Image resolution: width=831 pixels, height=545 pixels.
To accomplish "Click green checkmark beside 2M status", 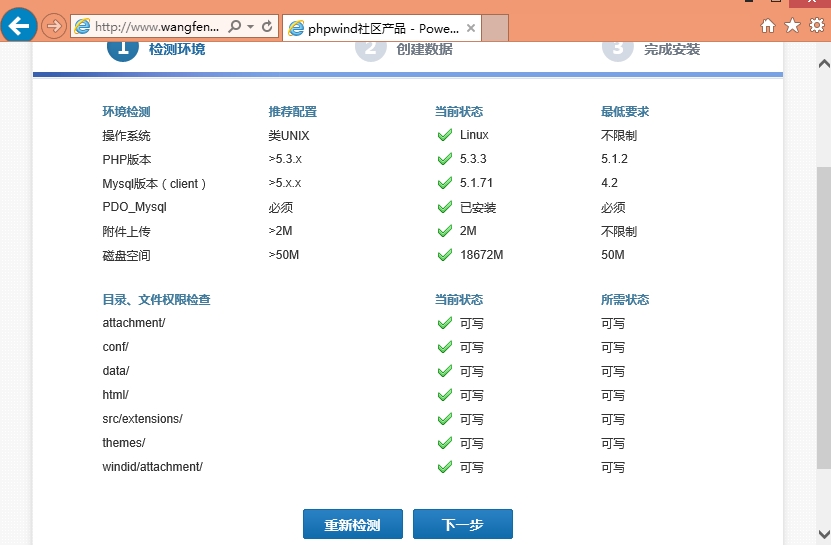I will [445, 231].
